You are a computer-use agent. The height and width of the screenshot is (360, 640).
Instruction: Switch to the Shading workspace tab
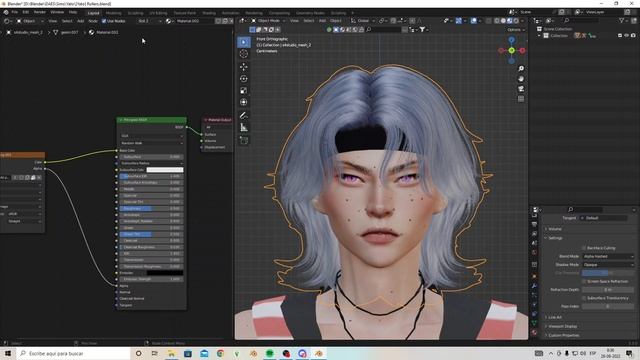[209, 13]
